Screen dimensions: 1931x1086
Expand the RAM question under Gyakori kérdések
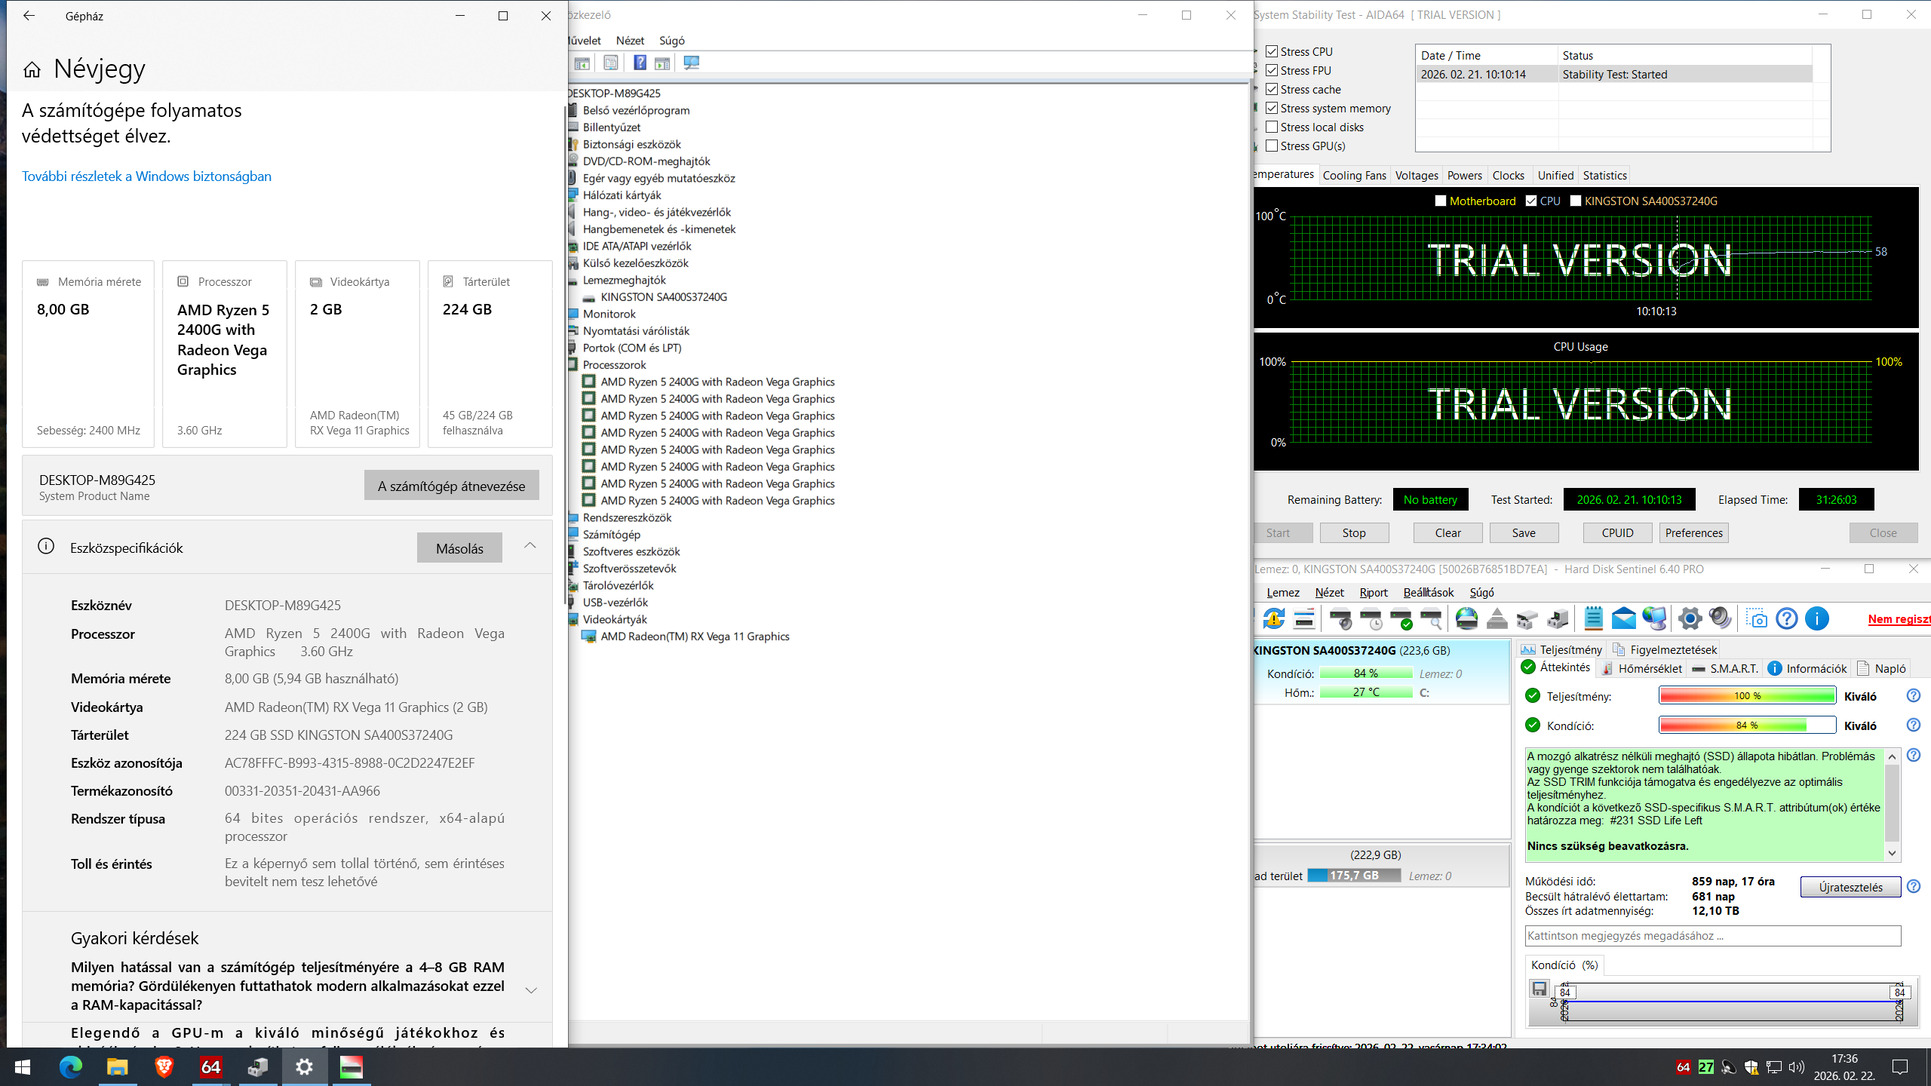[531, 990]
